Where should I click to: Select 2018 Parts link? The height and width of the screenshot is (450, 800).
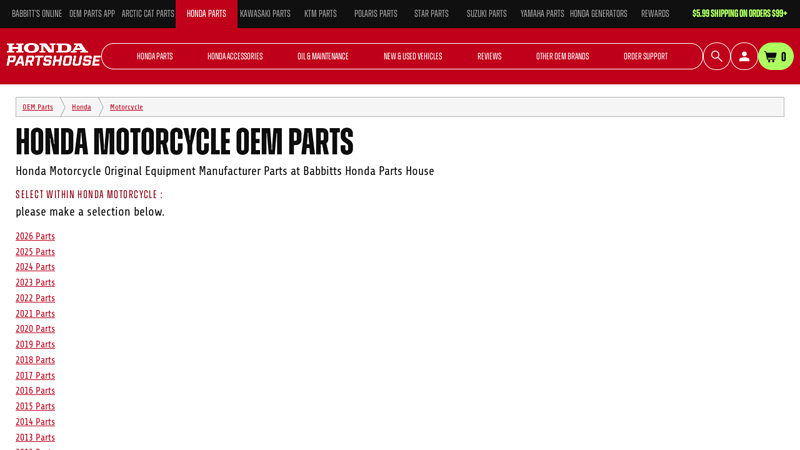tap(35, 360)
